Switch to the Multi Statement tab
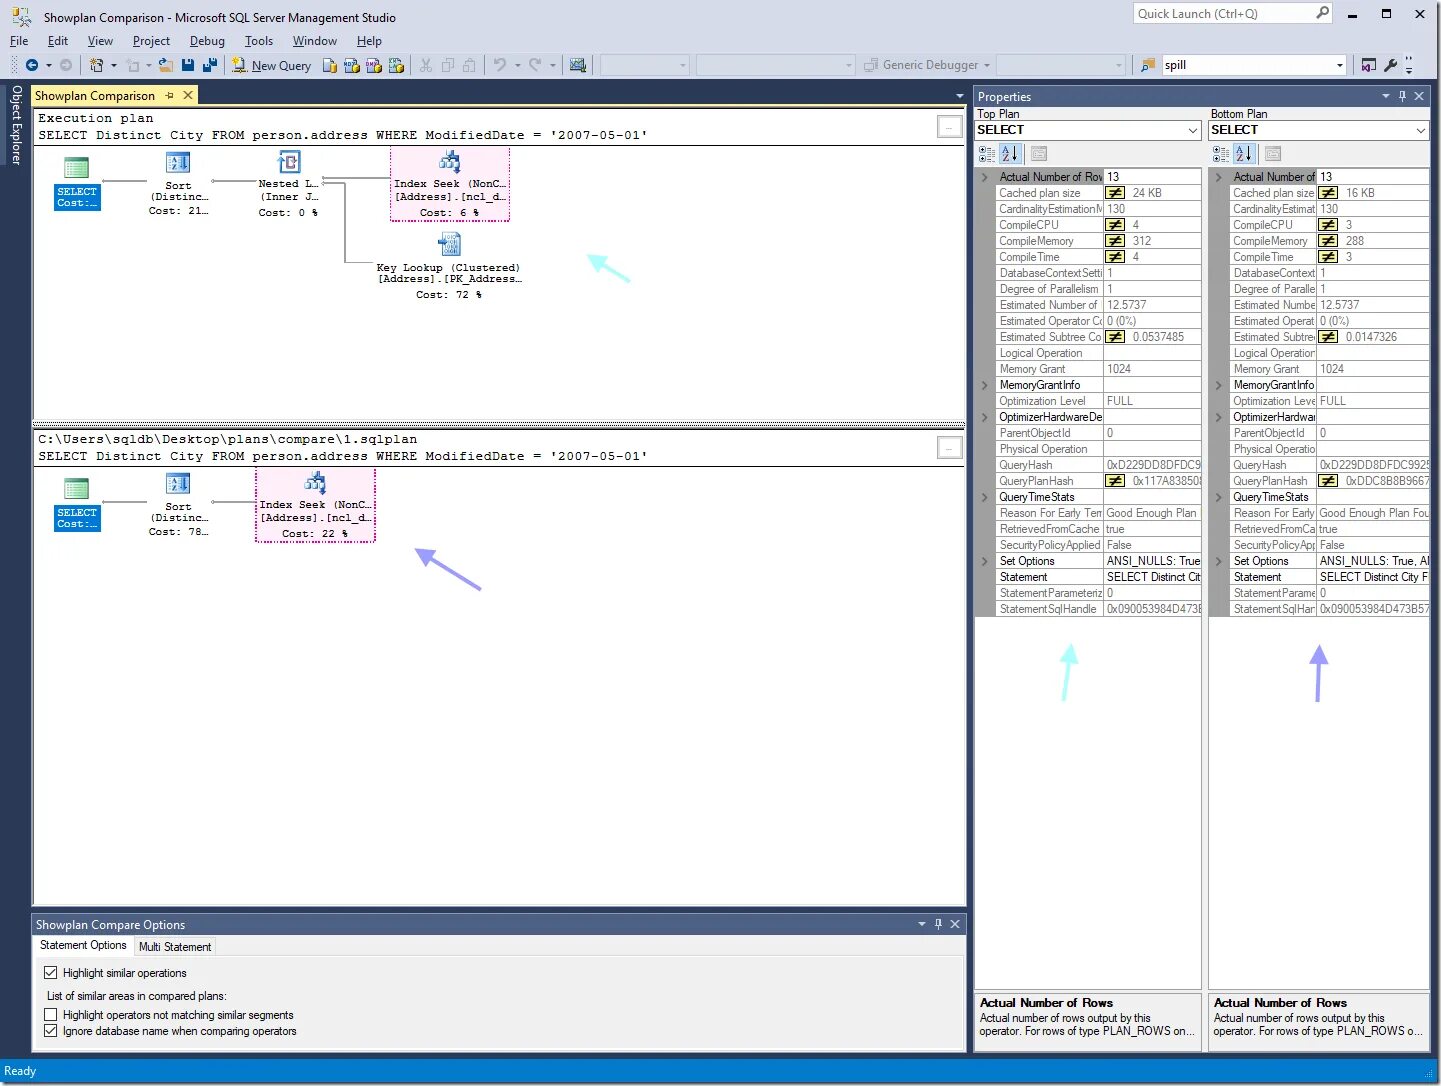Screen dimensions: 1441x1086 pyautogui.click(x=175, y=946)
